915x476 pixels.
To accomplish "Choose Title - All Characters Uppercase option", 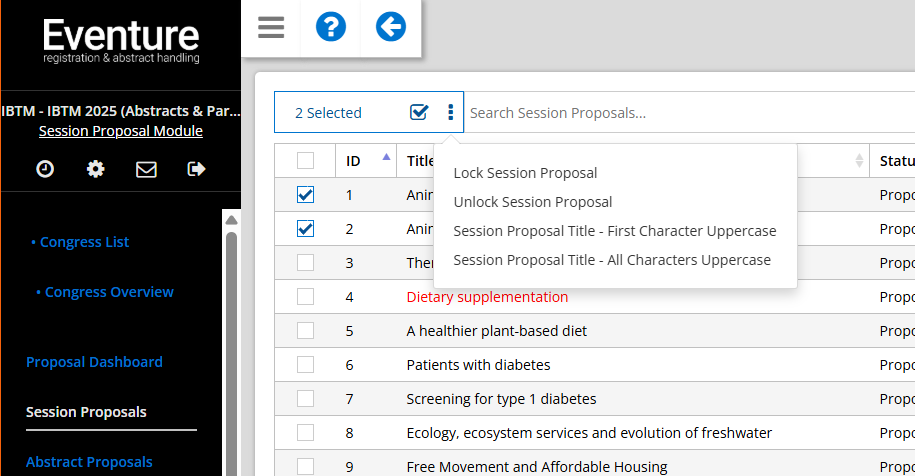I will pos(612,260).
